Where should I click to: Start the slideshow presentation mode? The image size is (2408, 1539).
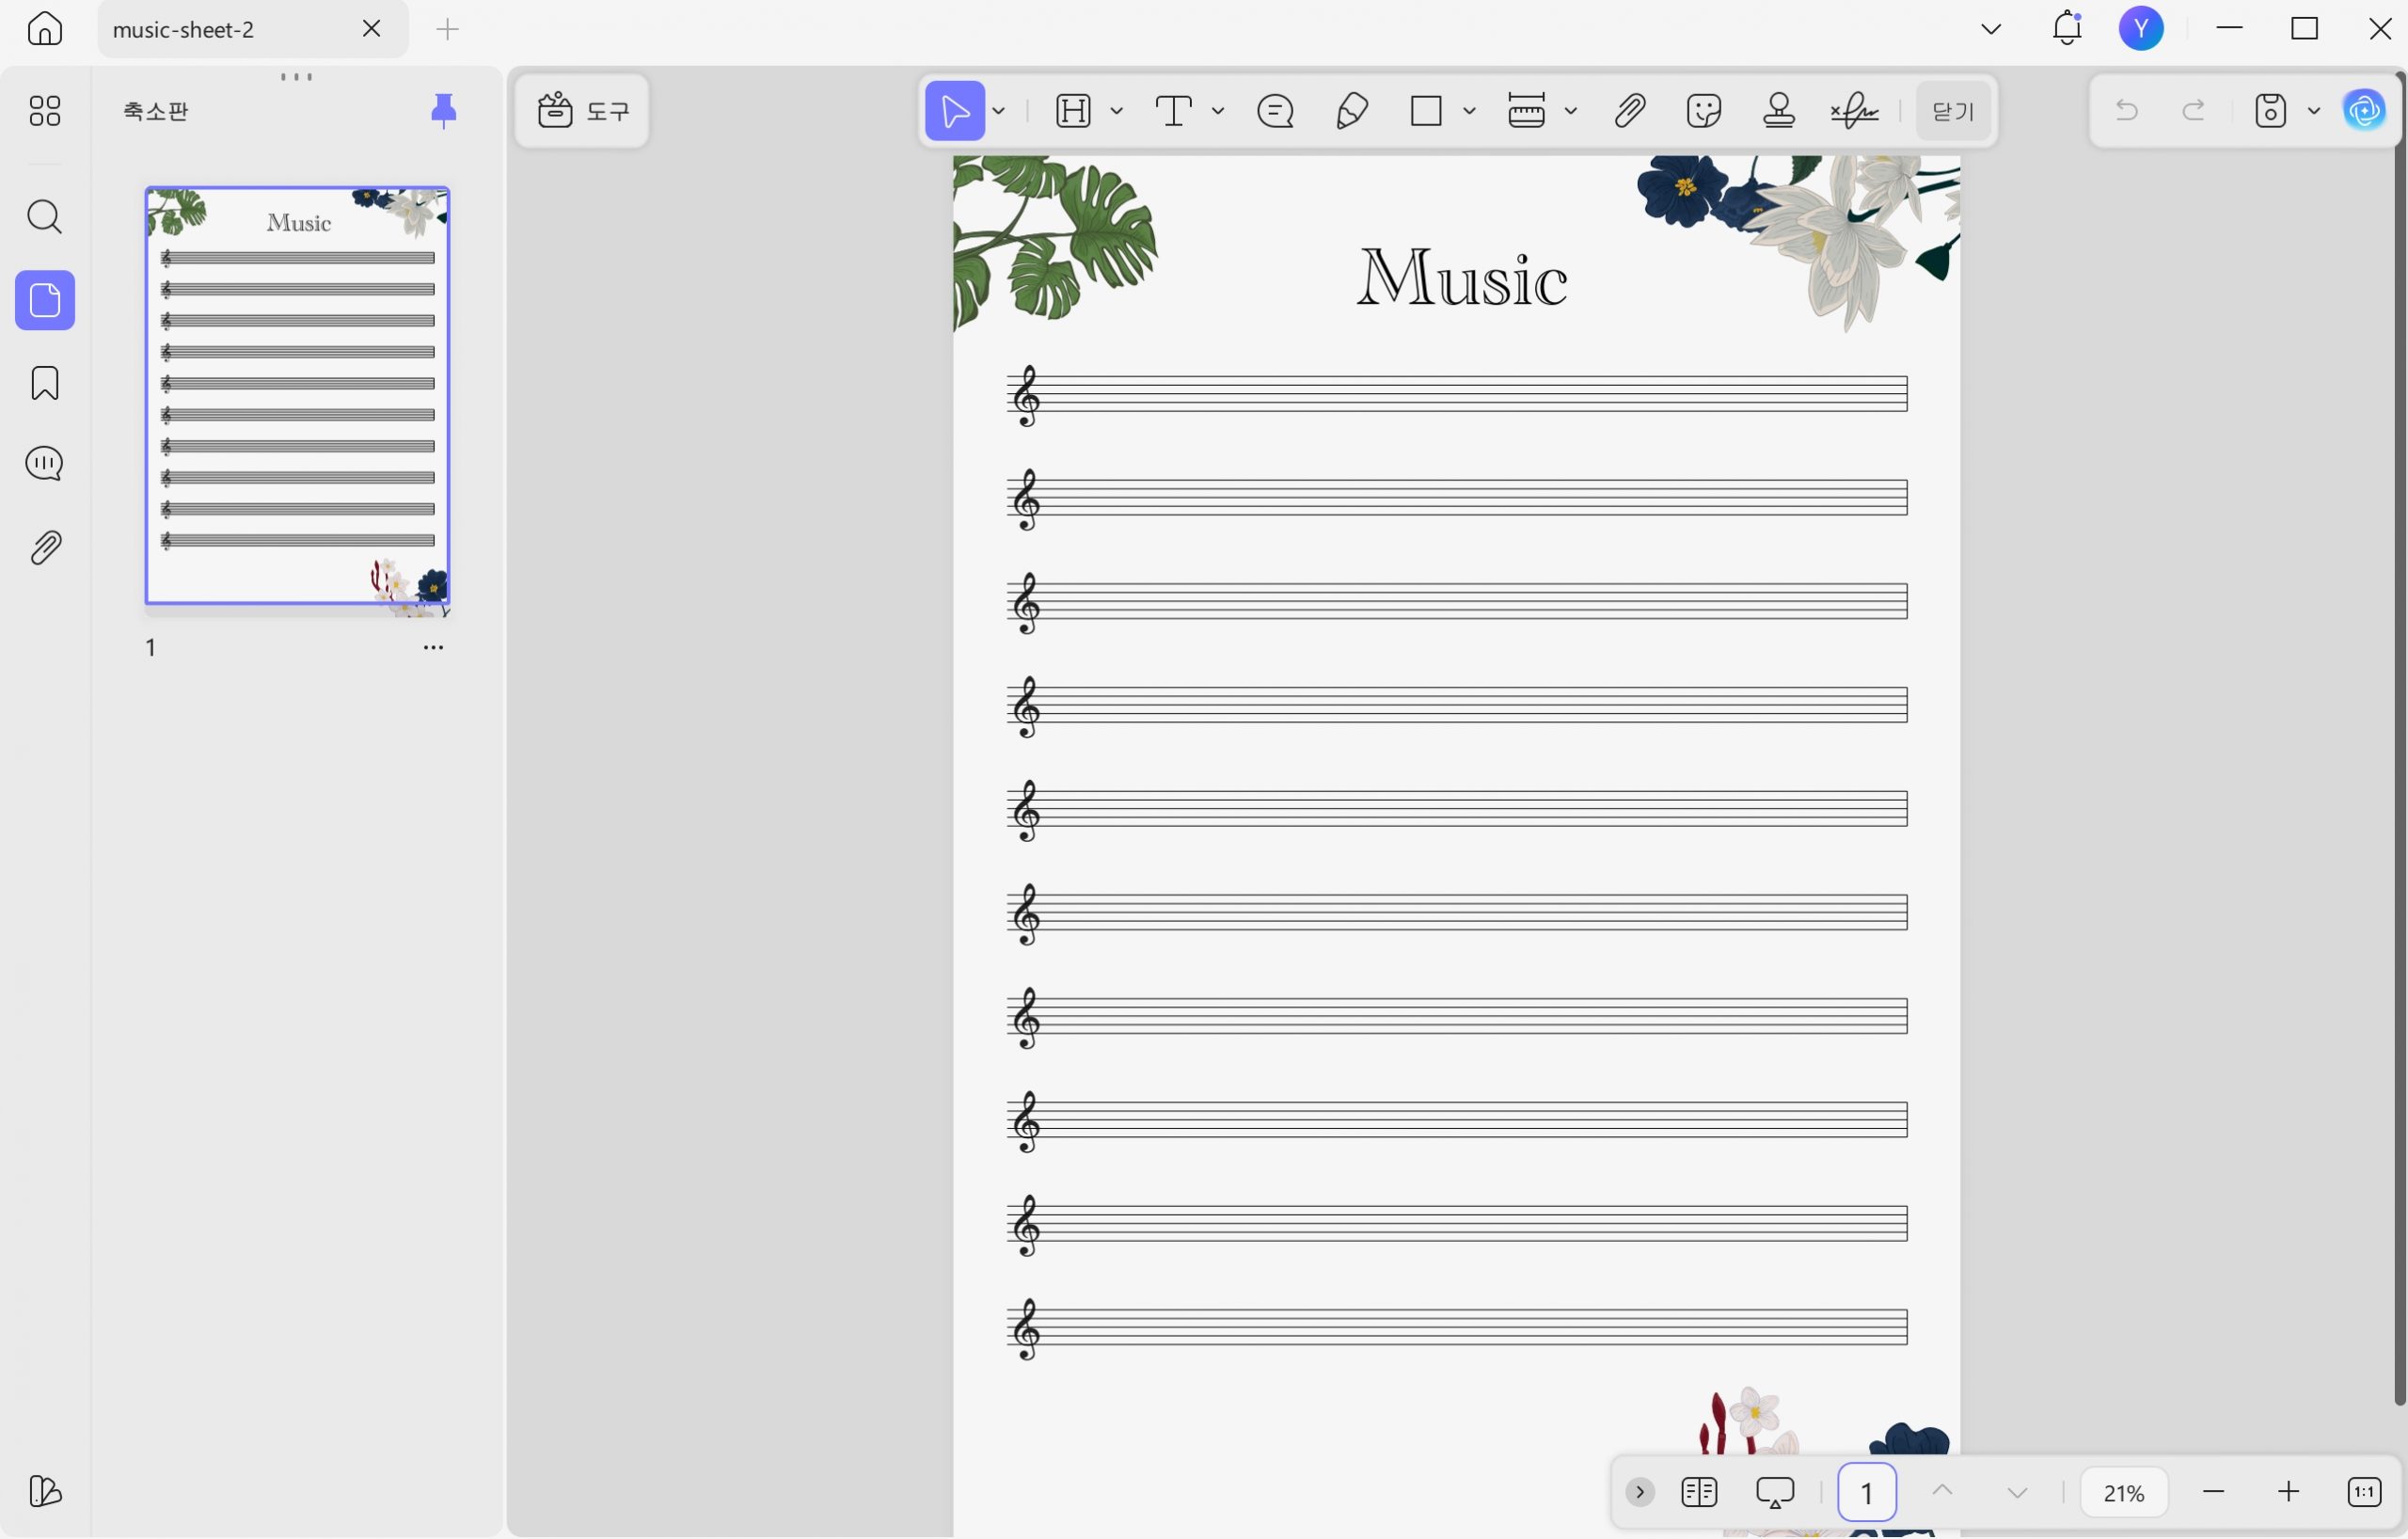click(1775, 1493)
